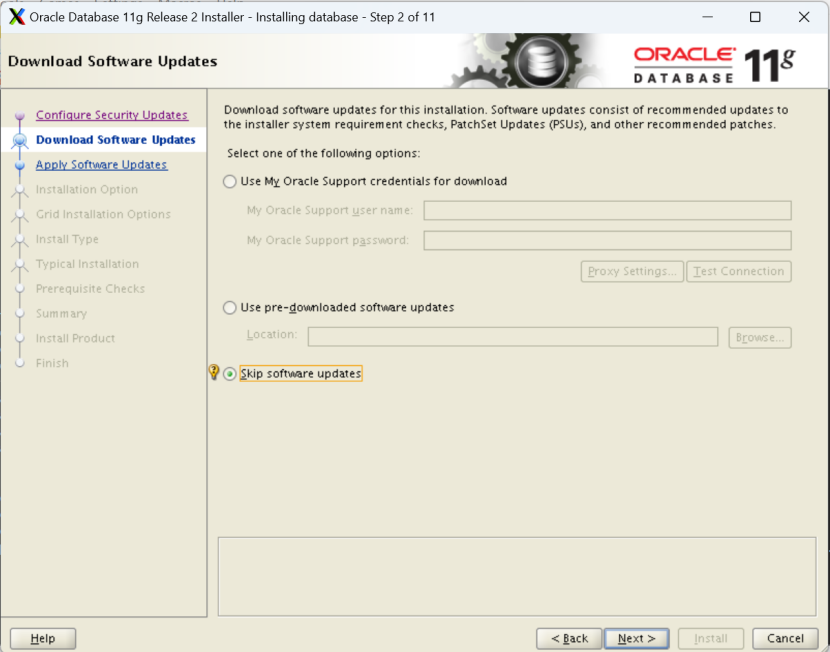Click the My Oracle Support password field

pyautogui.click(x=607, y=240)
